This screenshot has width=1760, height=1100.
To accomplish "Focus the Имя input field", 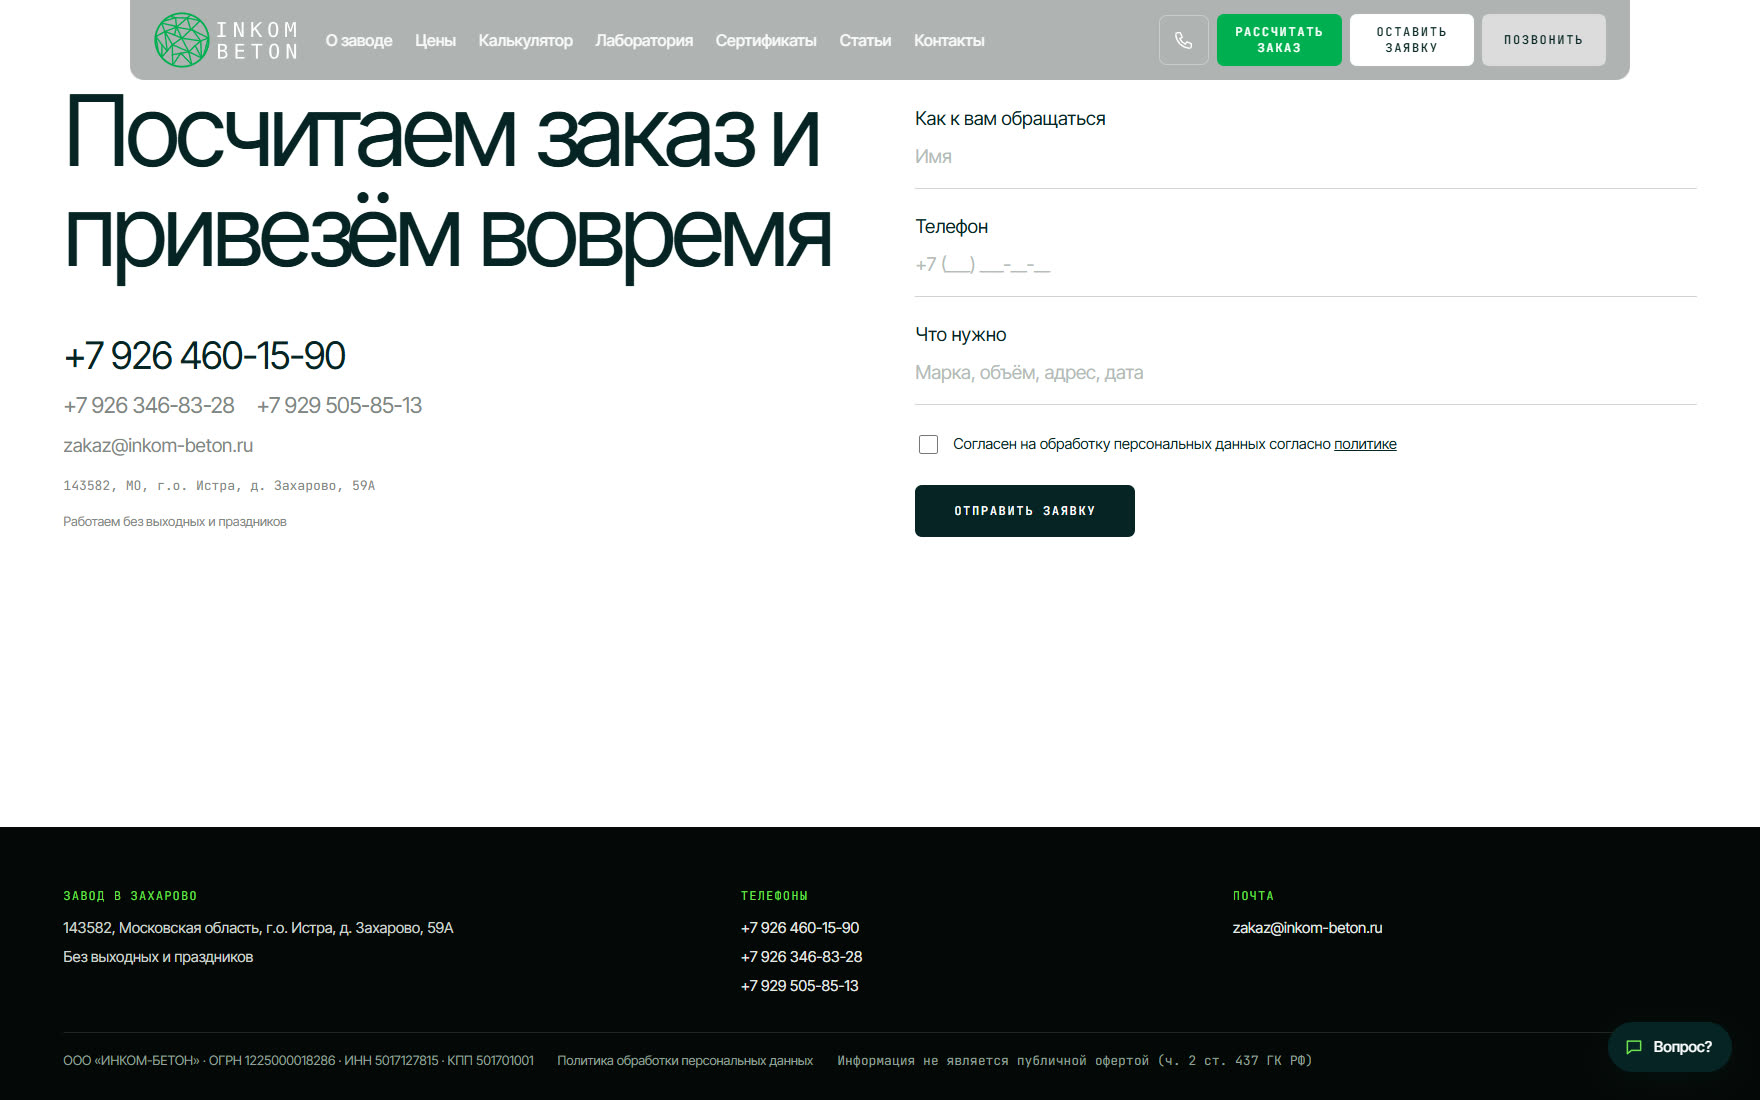I will pos(1305,157).
